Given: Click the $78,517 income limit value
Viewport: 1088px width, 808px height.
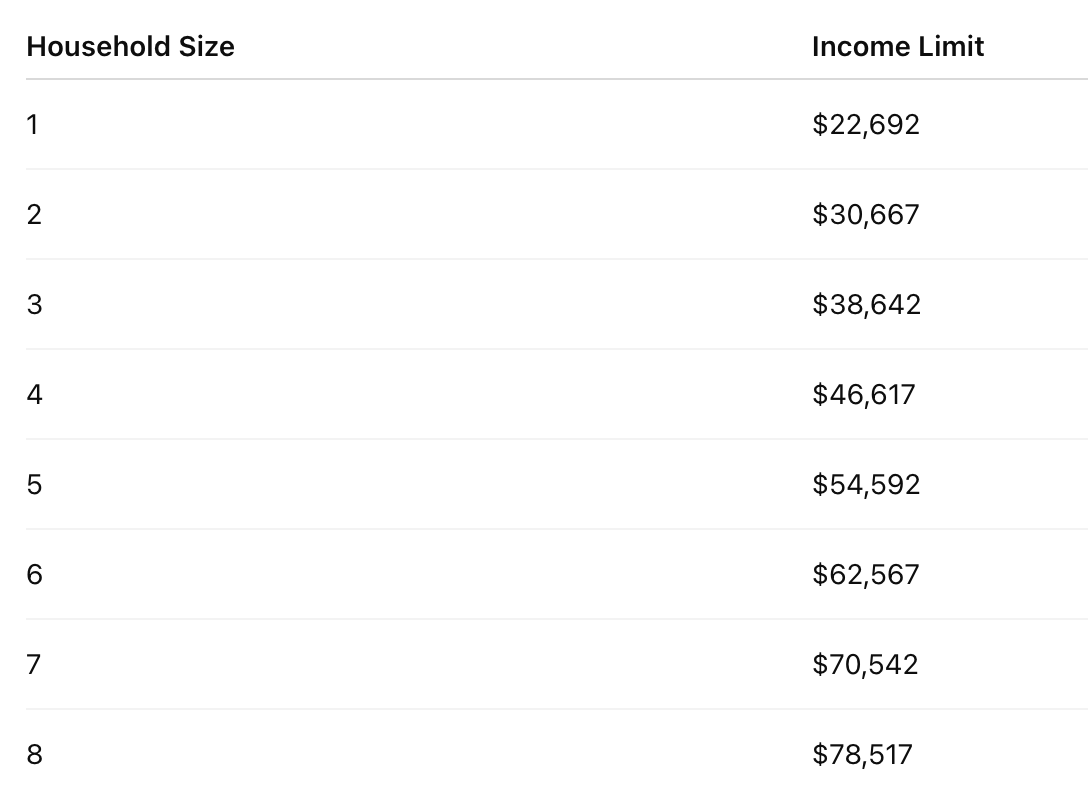Looking at the screenshot, I should [x=862, y=755].
